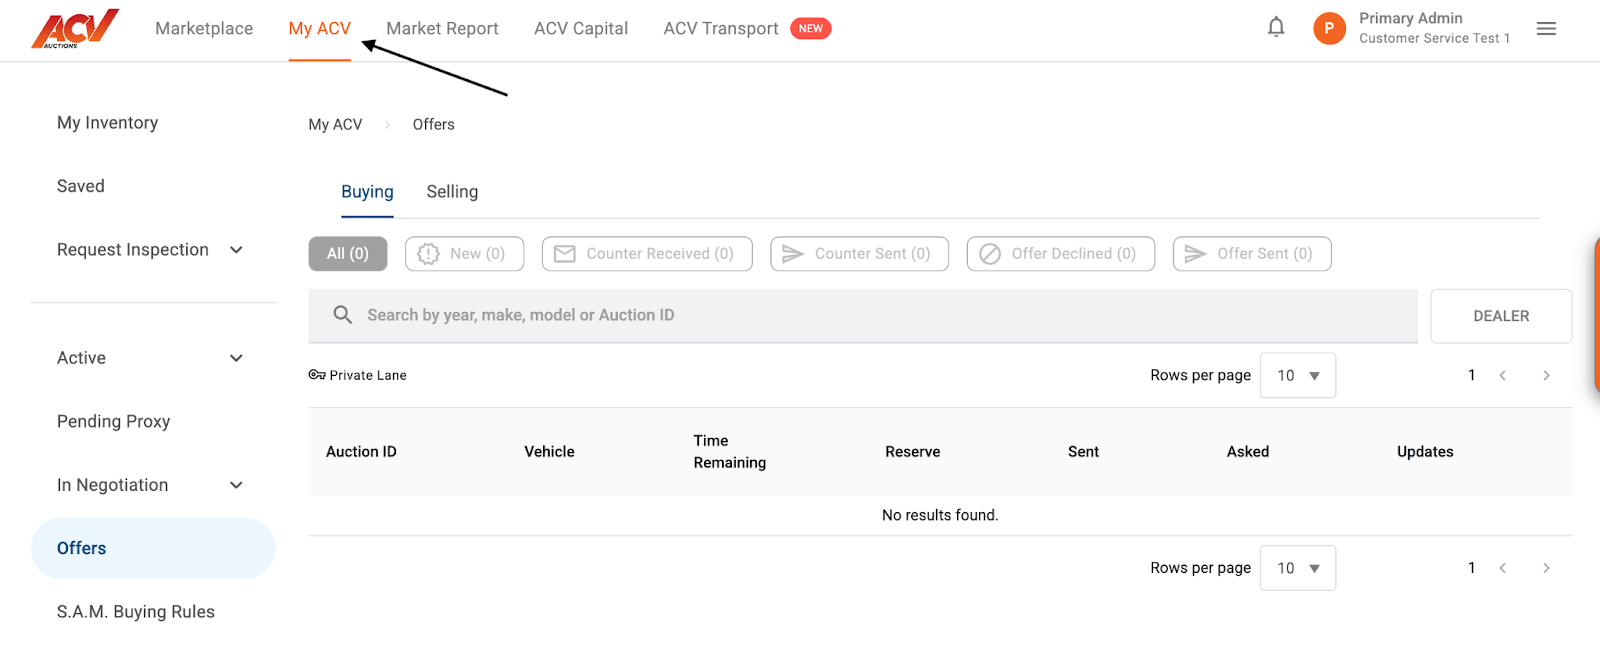Click the Private Lane label

[368, 376]
